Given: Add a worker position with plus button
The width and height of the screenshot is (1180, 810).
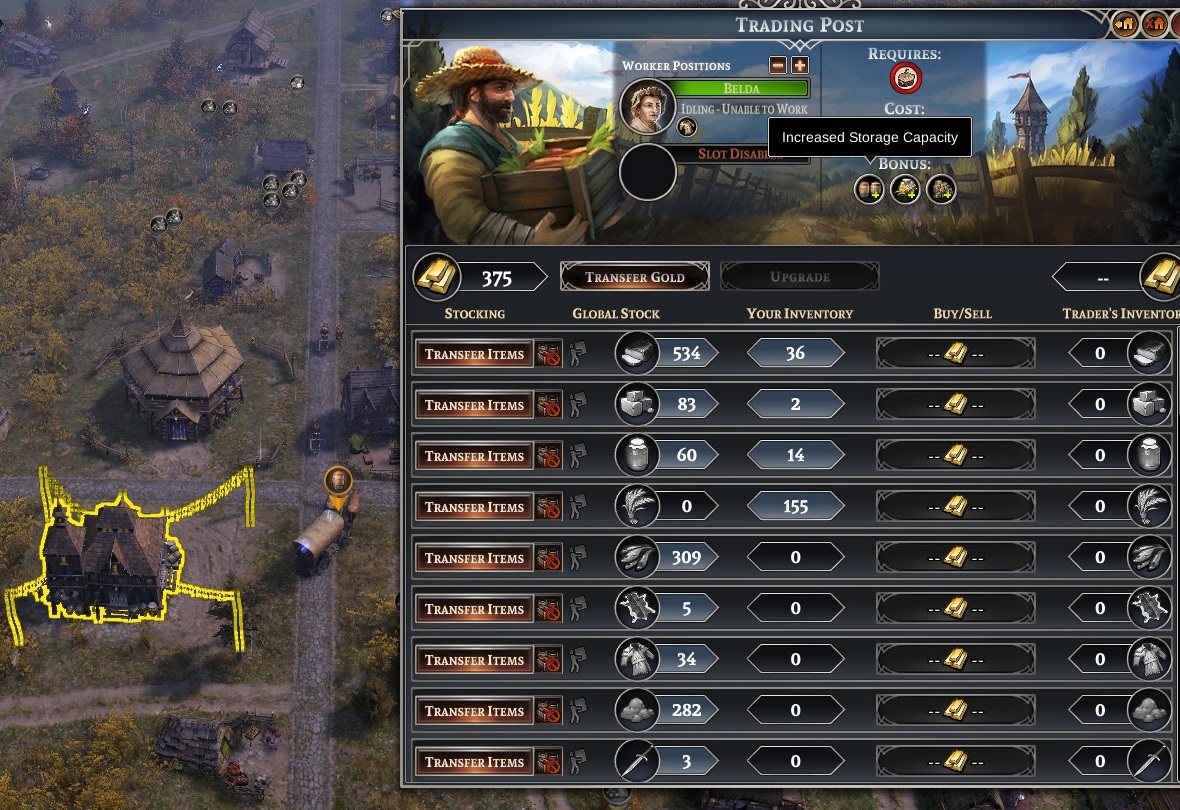Looking at the screenshot, I should (800, 65).
